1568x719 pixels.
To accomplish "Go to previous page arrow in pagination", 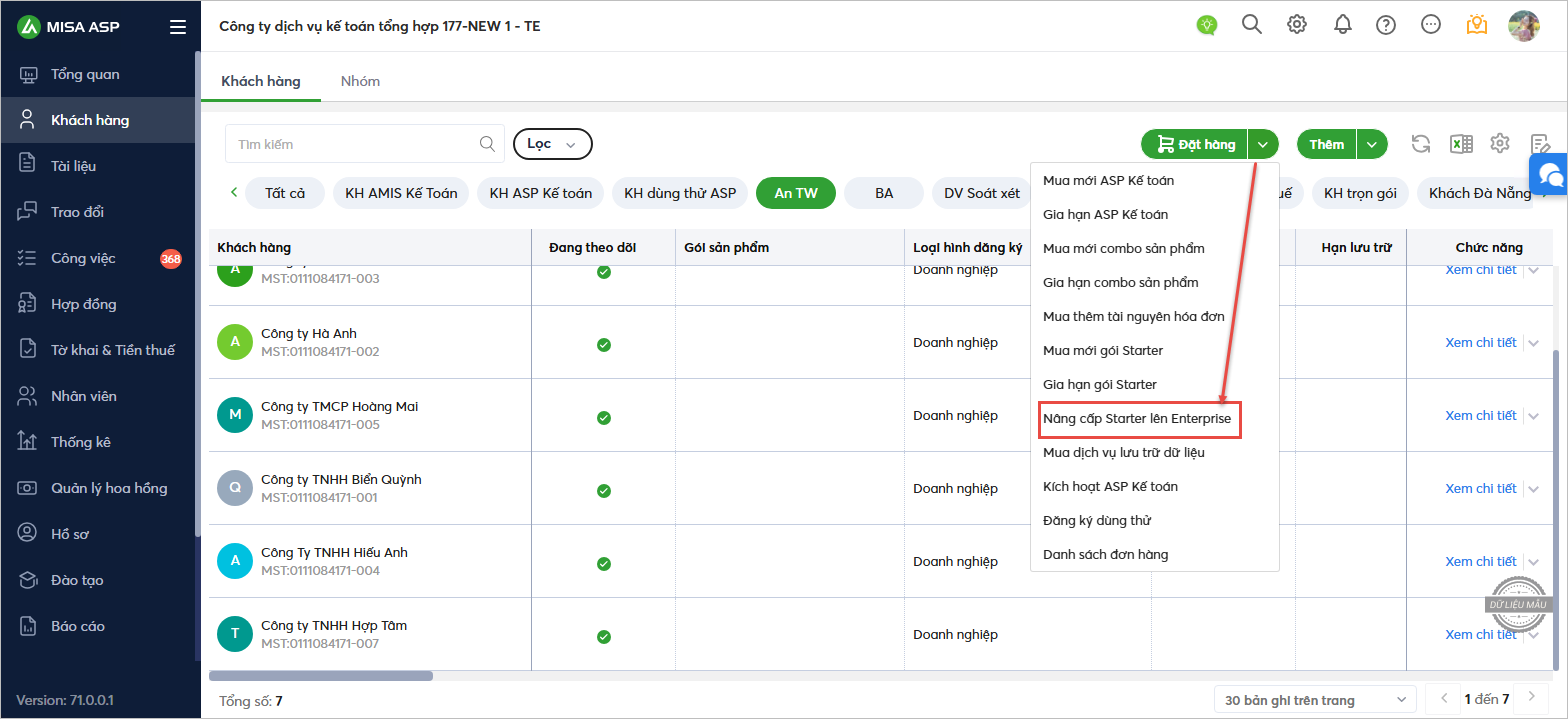I will point(1442,698).
